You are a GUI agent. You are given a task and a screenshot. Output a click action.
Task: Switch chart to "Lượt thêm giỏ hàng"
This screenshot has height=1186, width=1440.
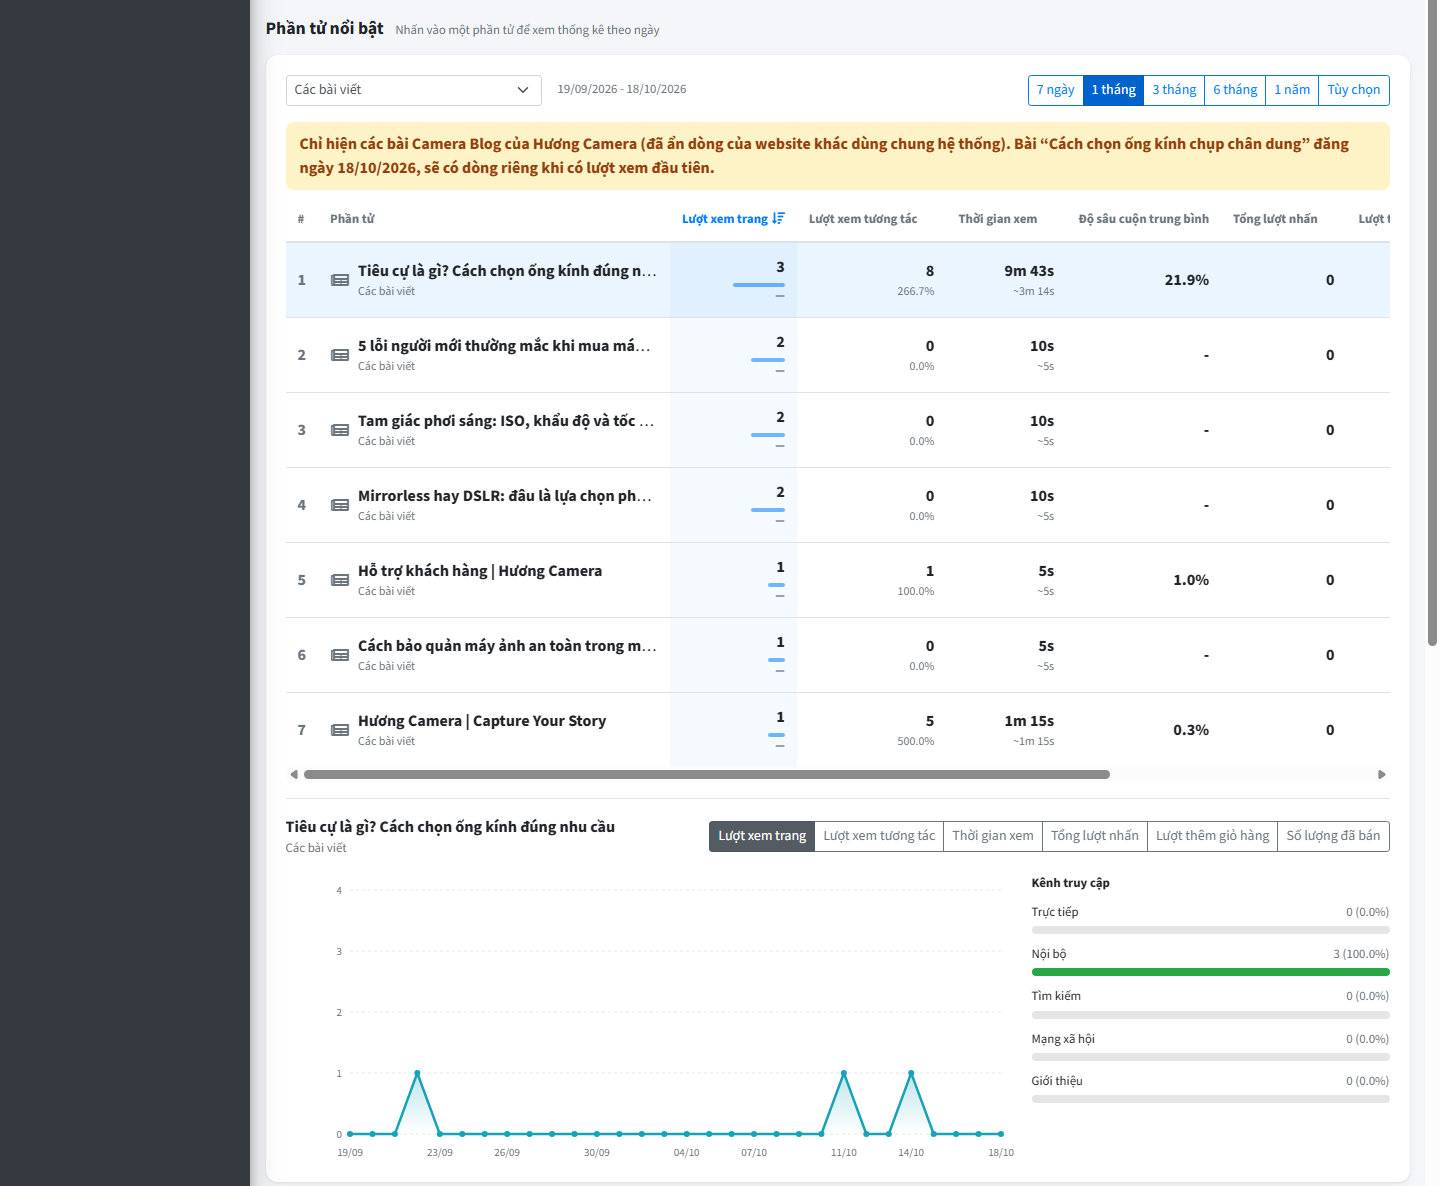(1213, 836)
